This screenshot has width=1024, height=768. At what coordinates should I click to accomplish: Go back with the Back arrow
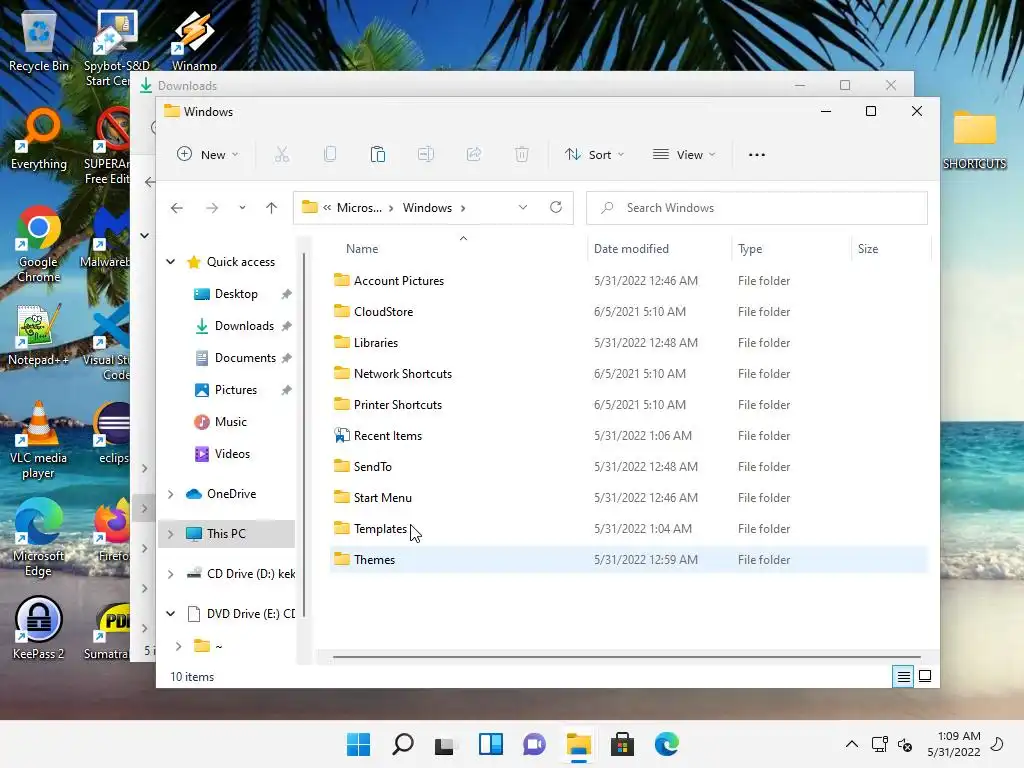[x=176, y=208]
